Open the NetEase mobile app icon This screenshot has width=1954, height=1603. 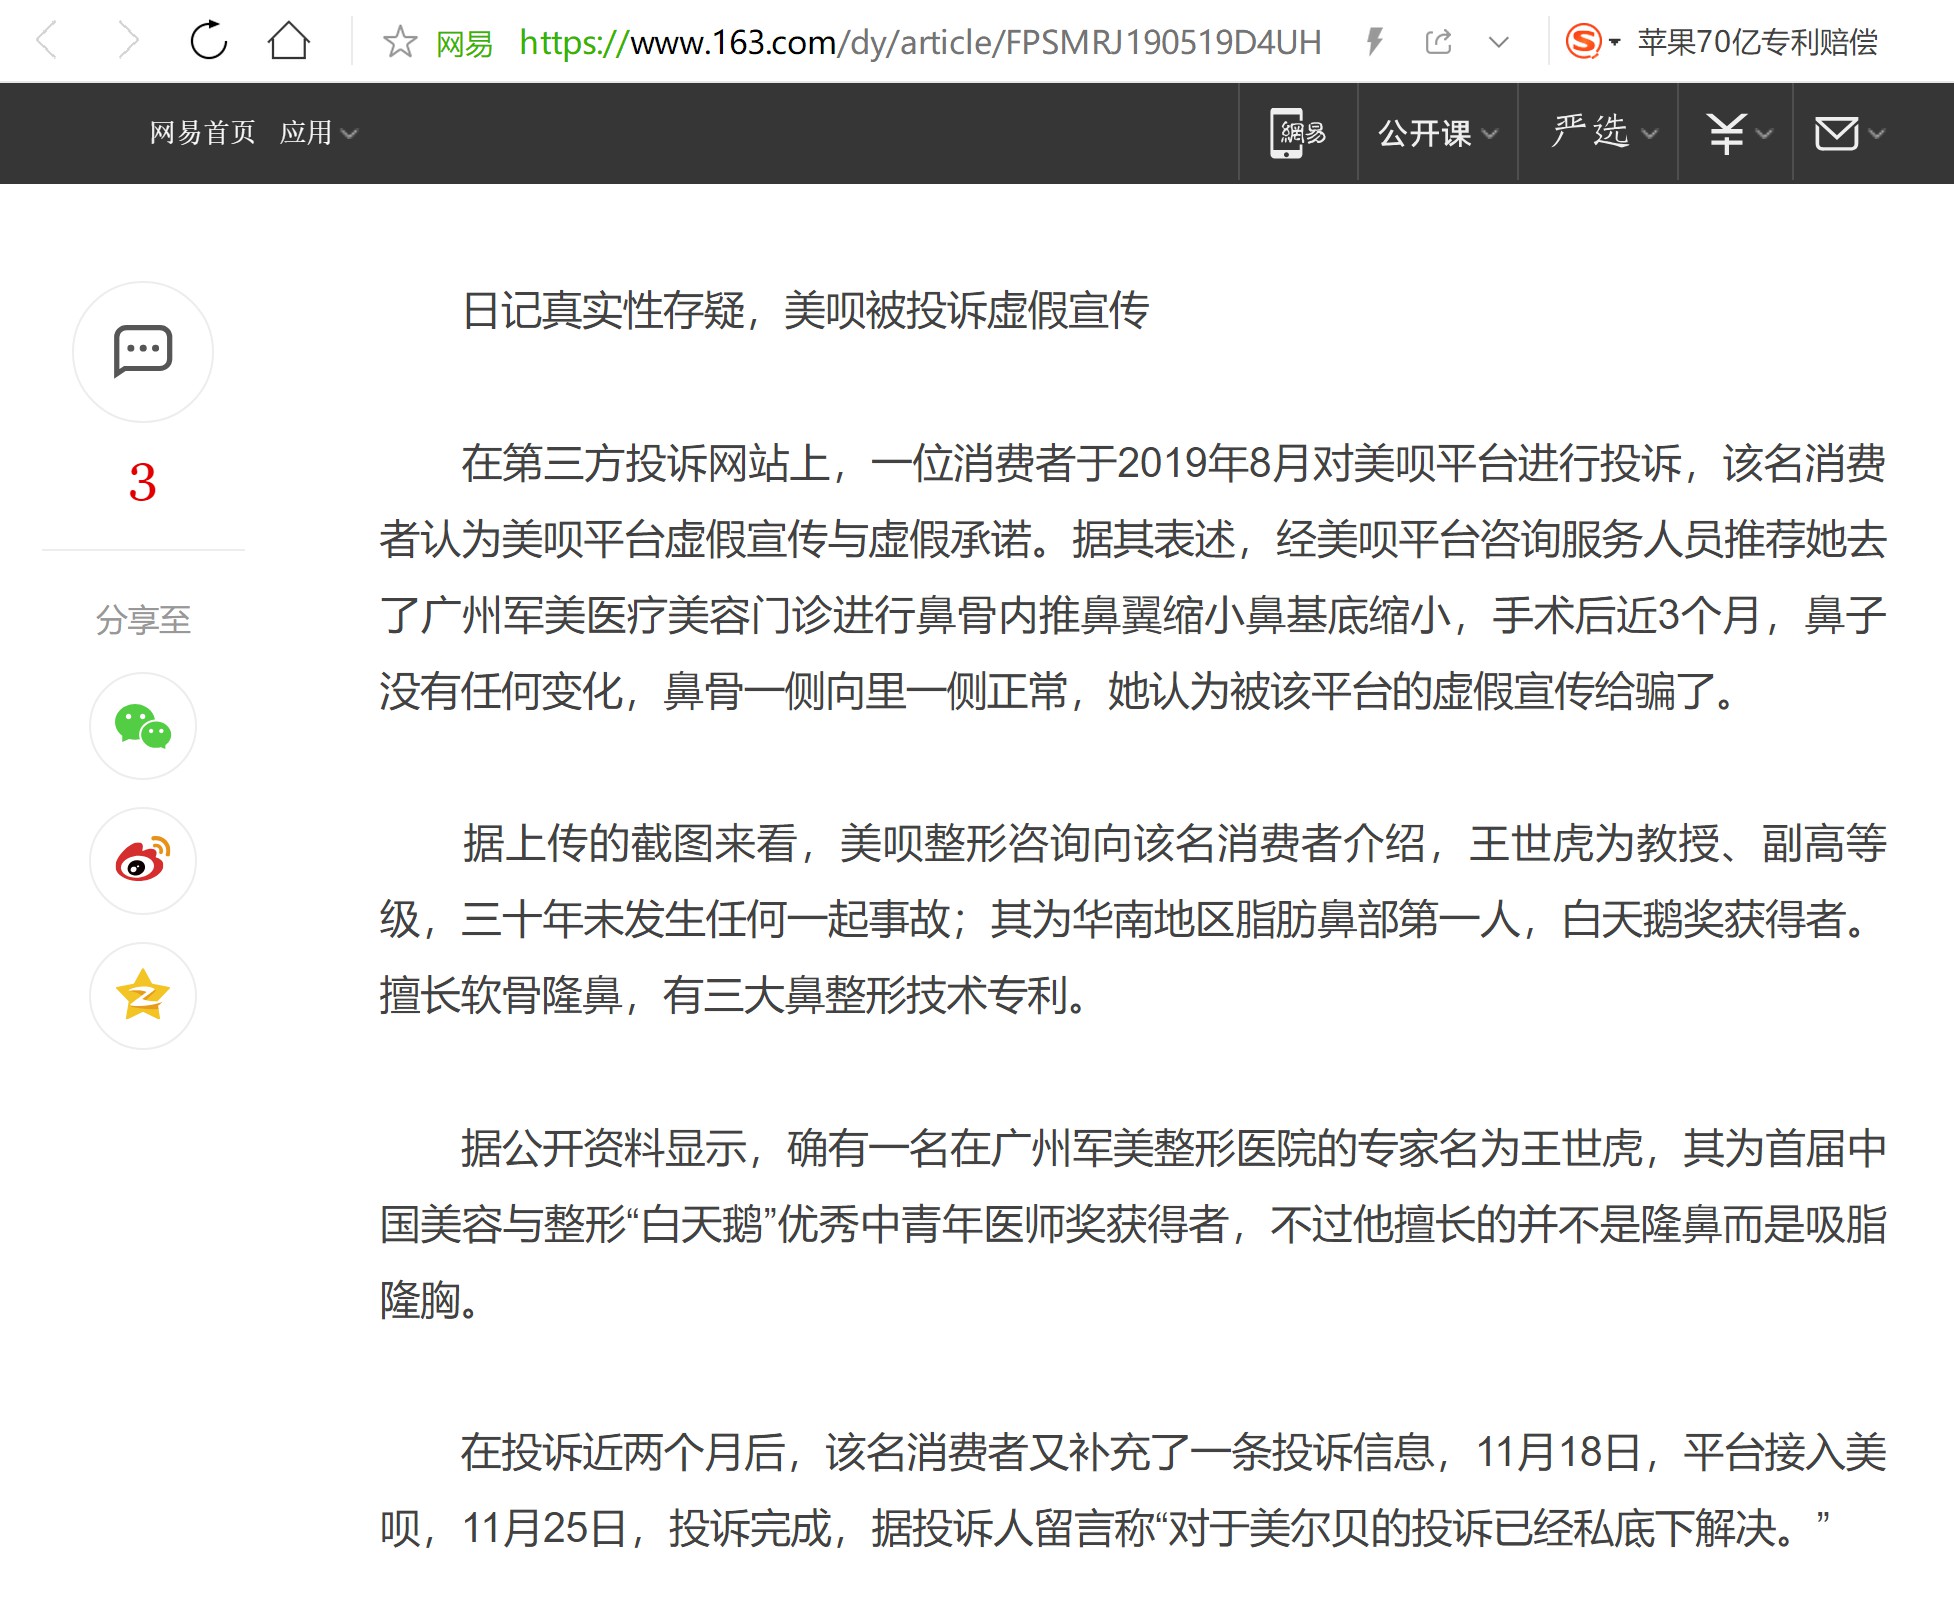pos(1298,132)
